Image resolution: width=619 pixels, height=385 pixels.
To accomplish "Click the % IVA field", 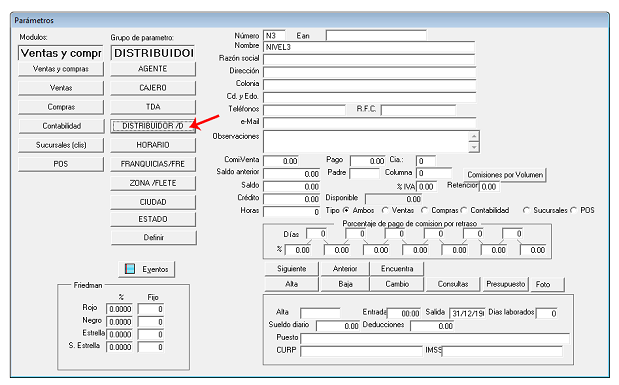I will pos(427,186).
